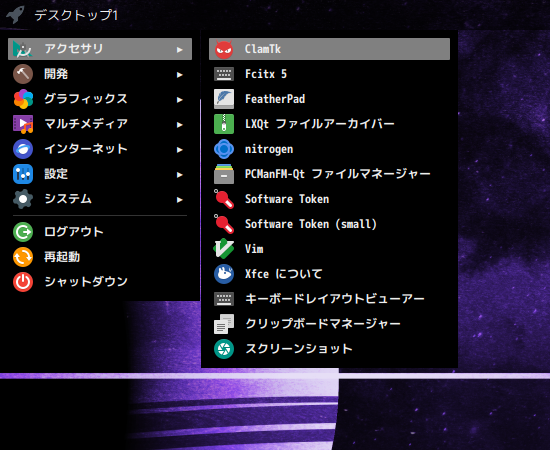Click the 設定 sliders icon
Image resolution: width=550 pixels, height=450 pixels.
point(23,174)
